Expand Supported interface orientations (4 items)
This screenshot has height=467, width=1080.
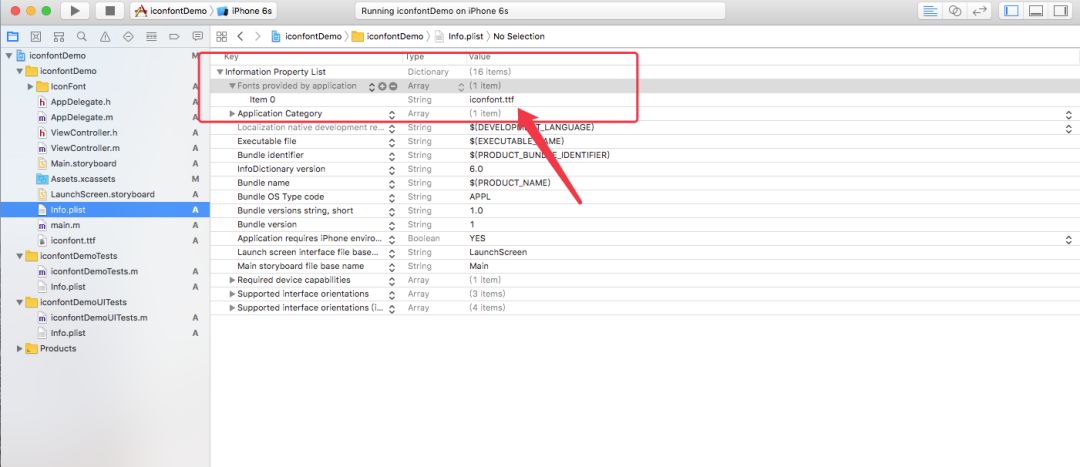pyautogui.click(x=232, y=308)
